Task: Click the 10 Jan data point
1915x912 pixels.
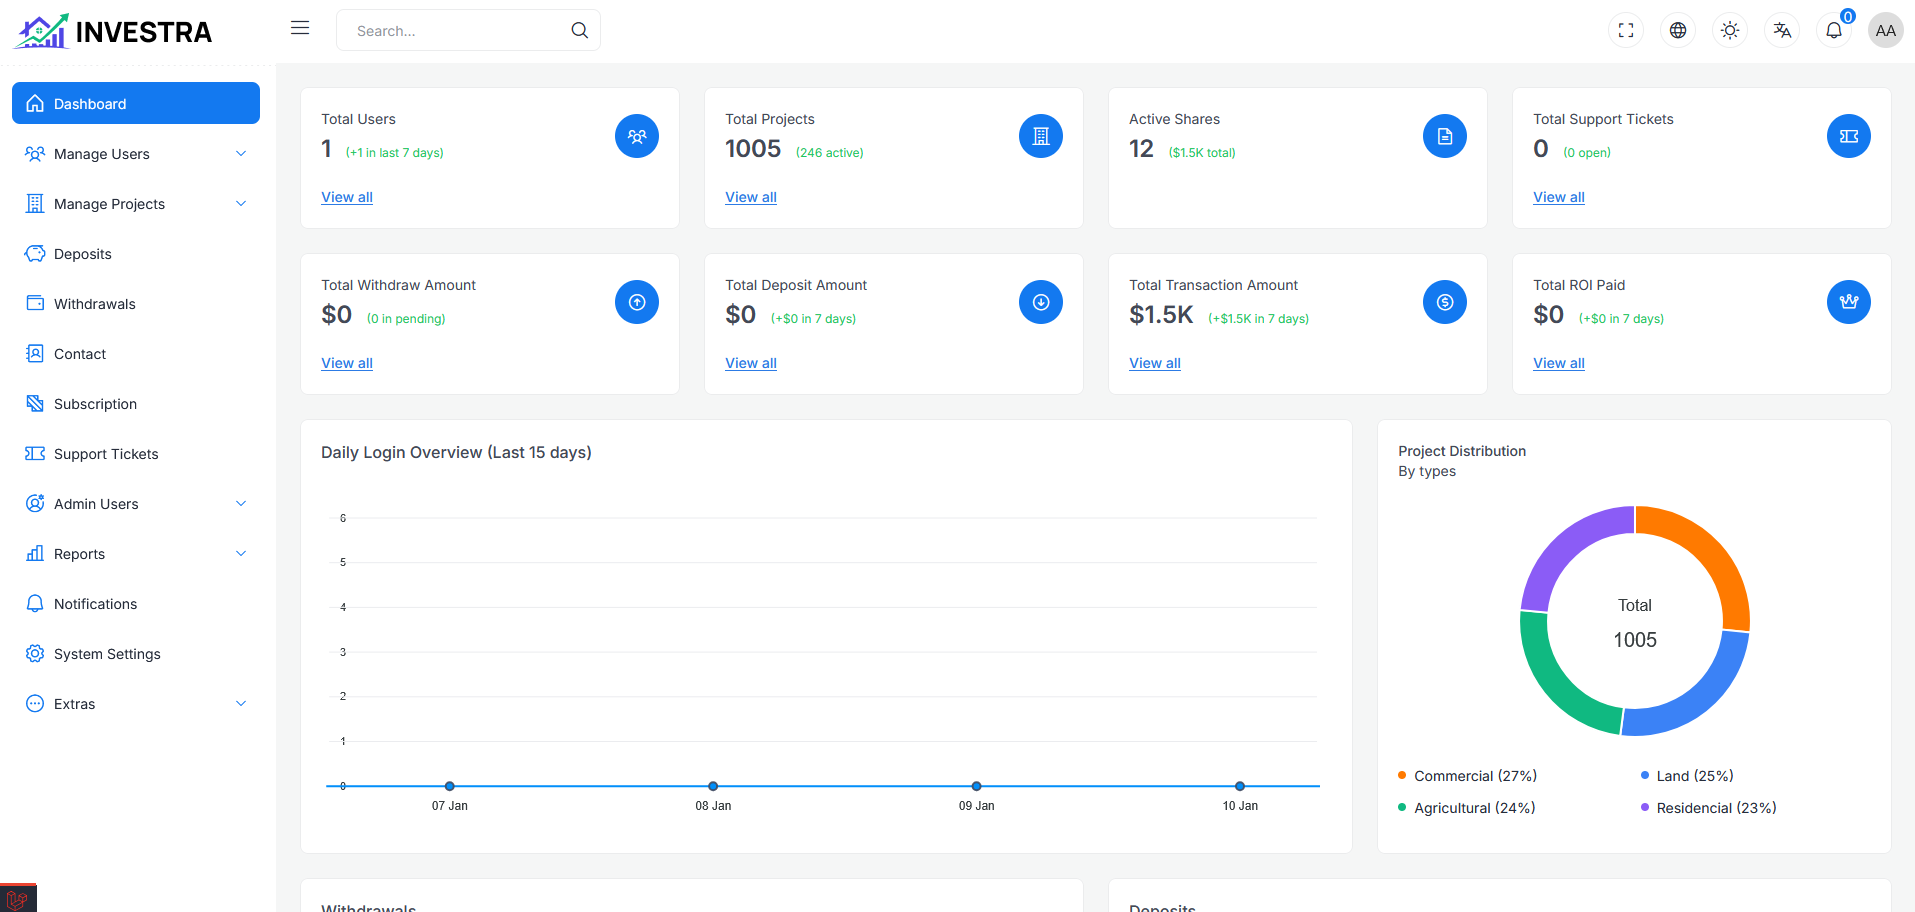Action: (x=1240, y=786)
